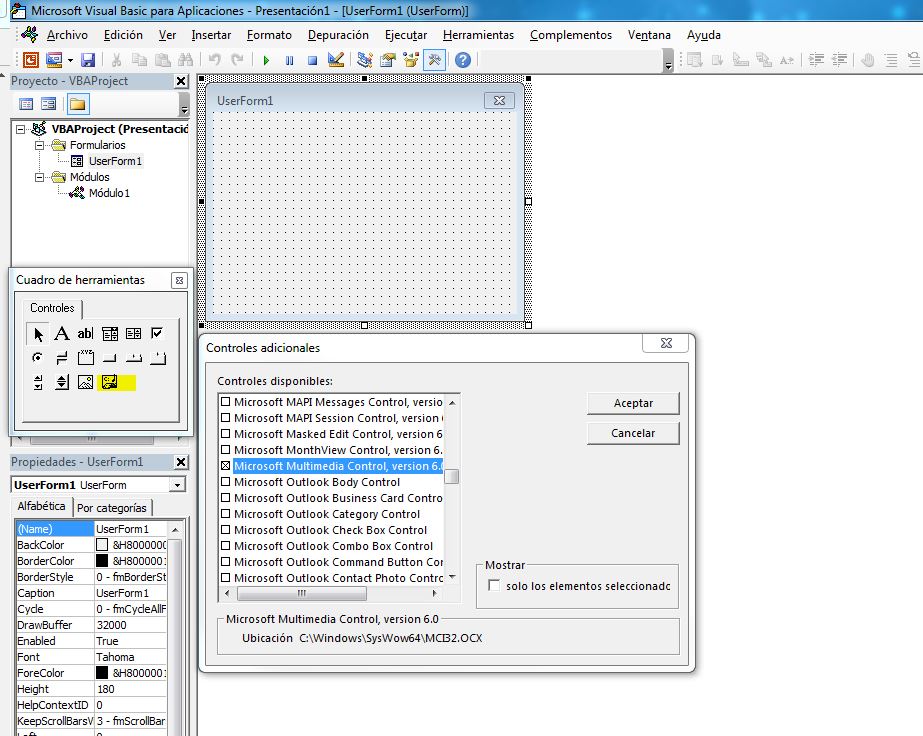The width and height of the screenshot is (923, 736).
Task: Open the UserForm1 object dropdown in Propiedades
Action: 177,485
